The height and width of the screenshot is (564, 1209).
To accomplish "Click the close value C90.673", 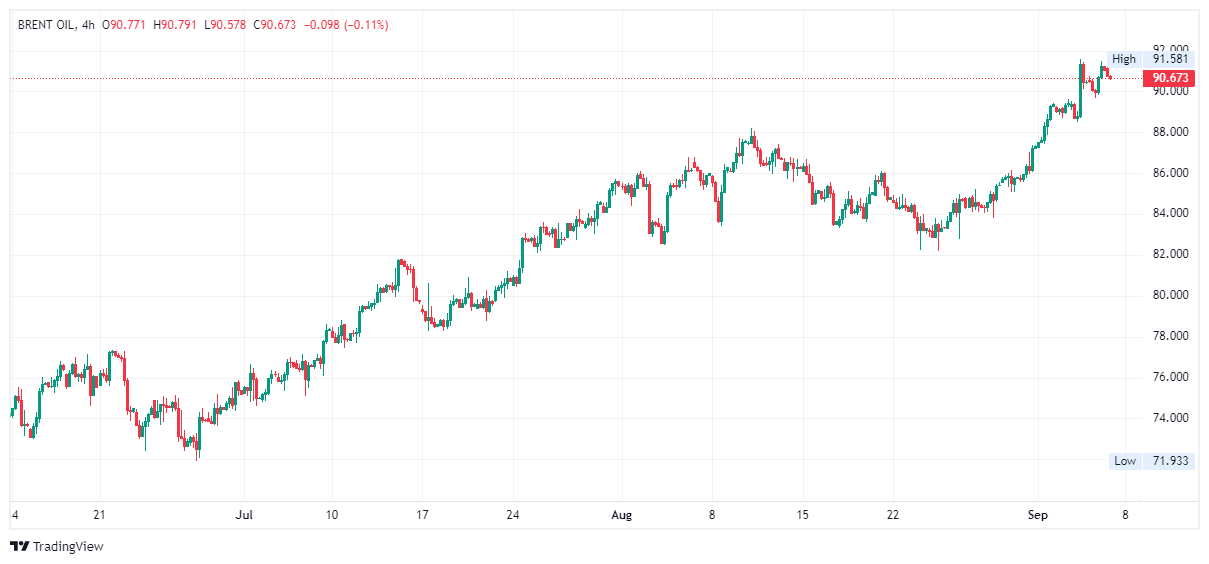I will [276, 24].
